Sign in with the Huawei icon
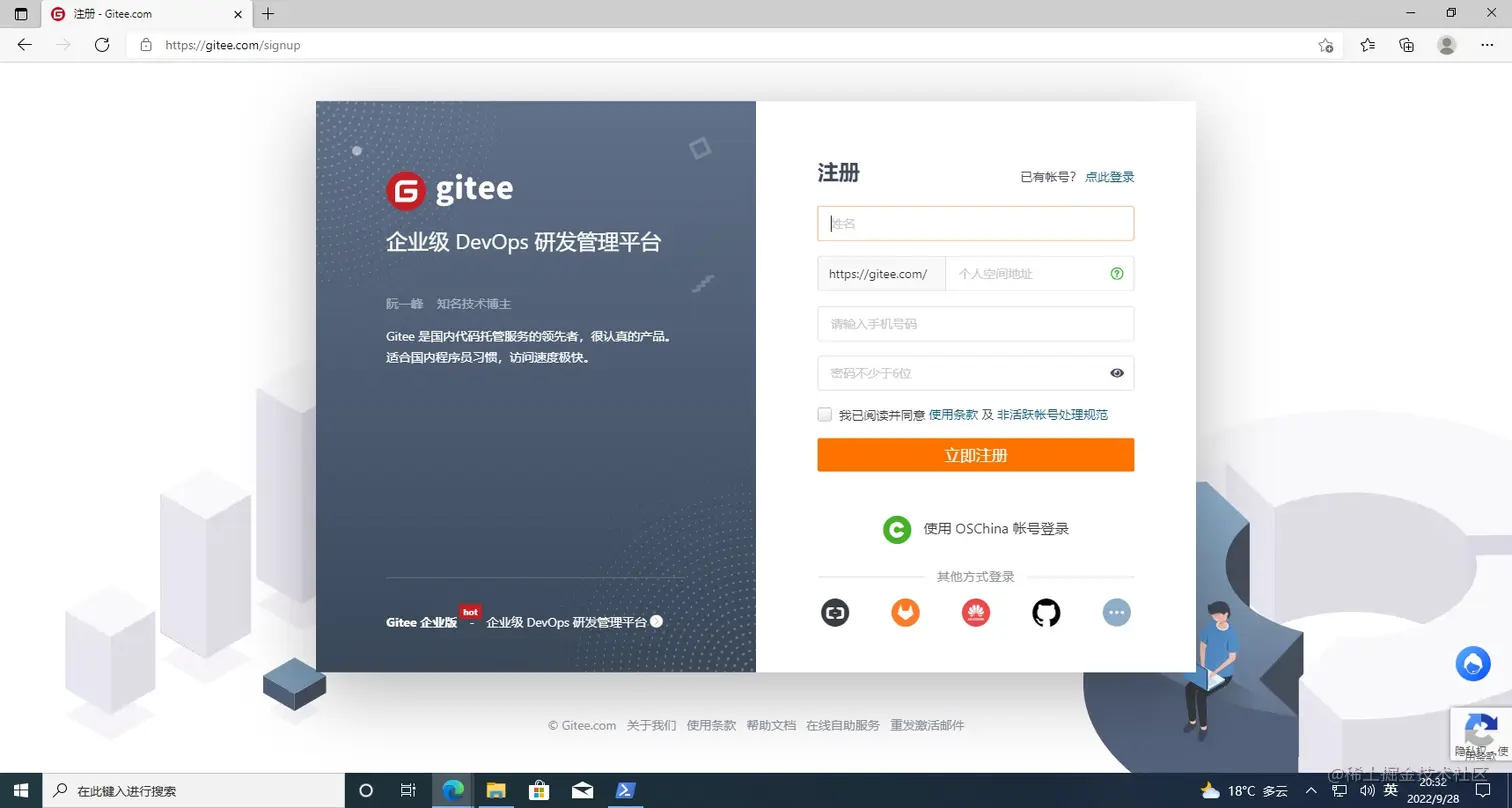 click(x=976, y=612)
